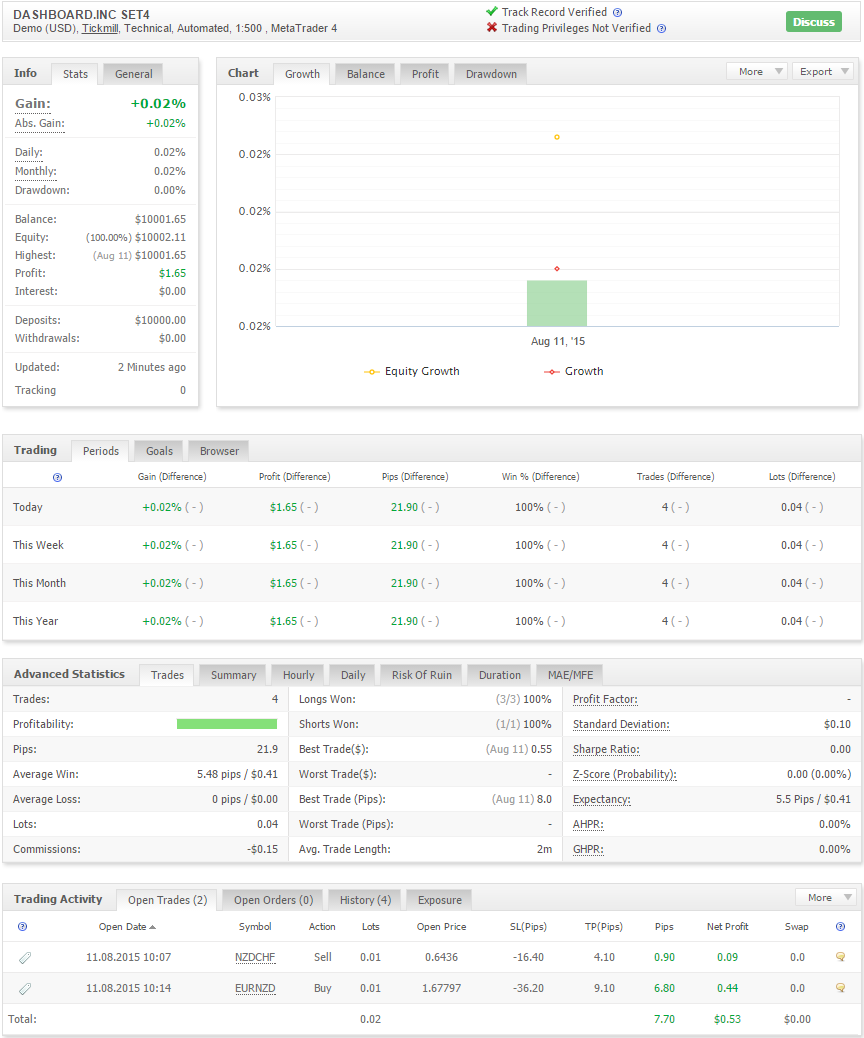Show the Exposure tab
Image resolution: width=864 pixels, height=1038 pixels.
click(x=440, y=900)
